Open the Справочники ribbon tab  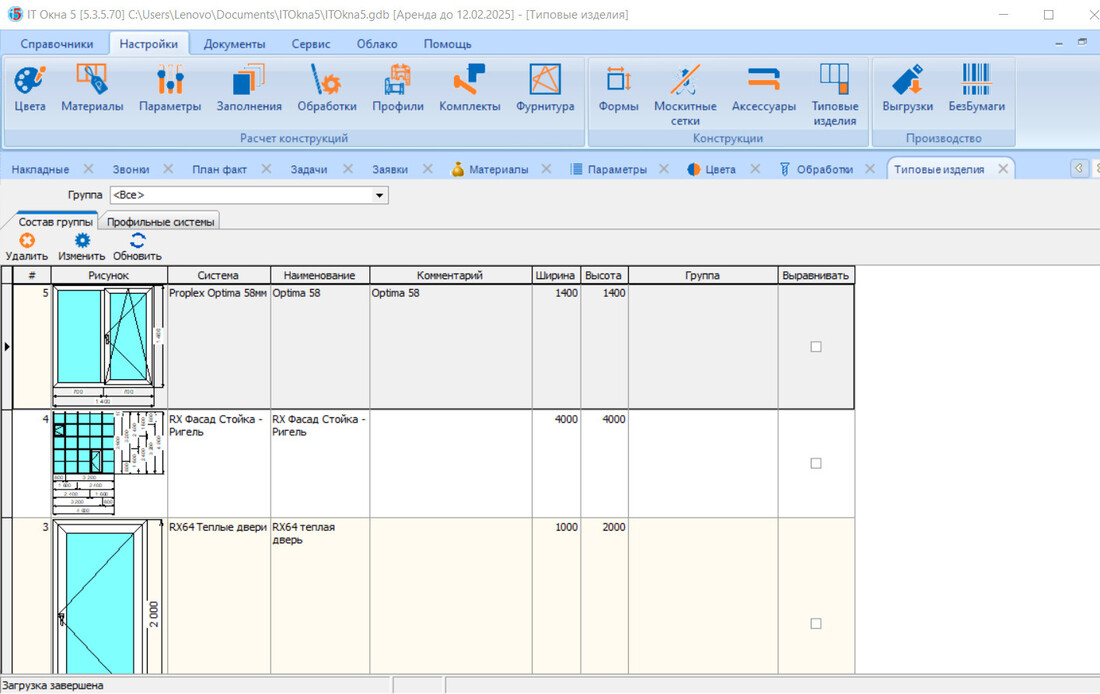point(57,44)
